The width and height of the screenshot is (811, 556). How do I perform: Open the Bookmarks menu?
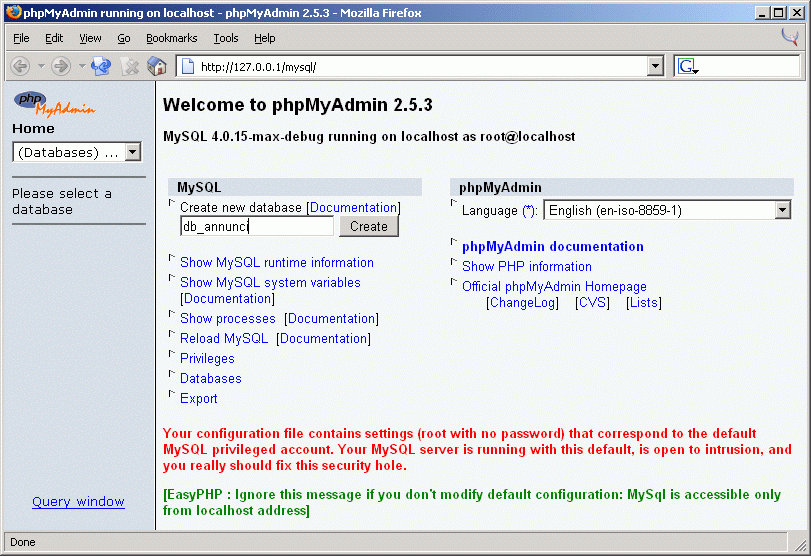point(172,38)
